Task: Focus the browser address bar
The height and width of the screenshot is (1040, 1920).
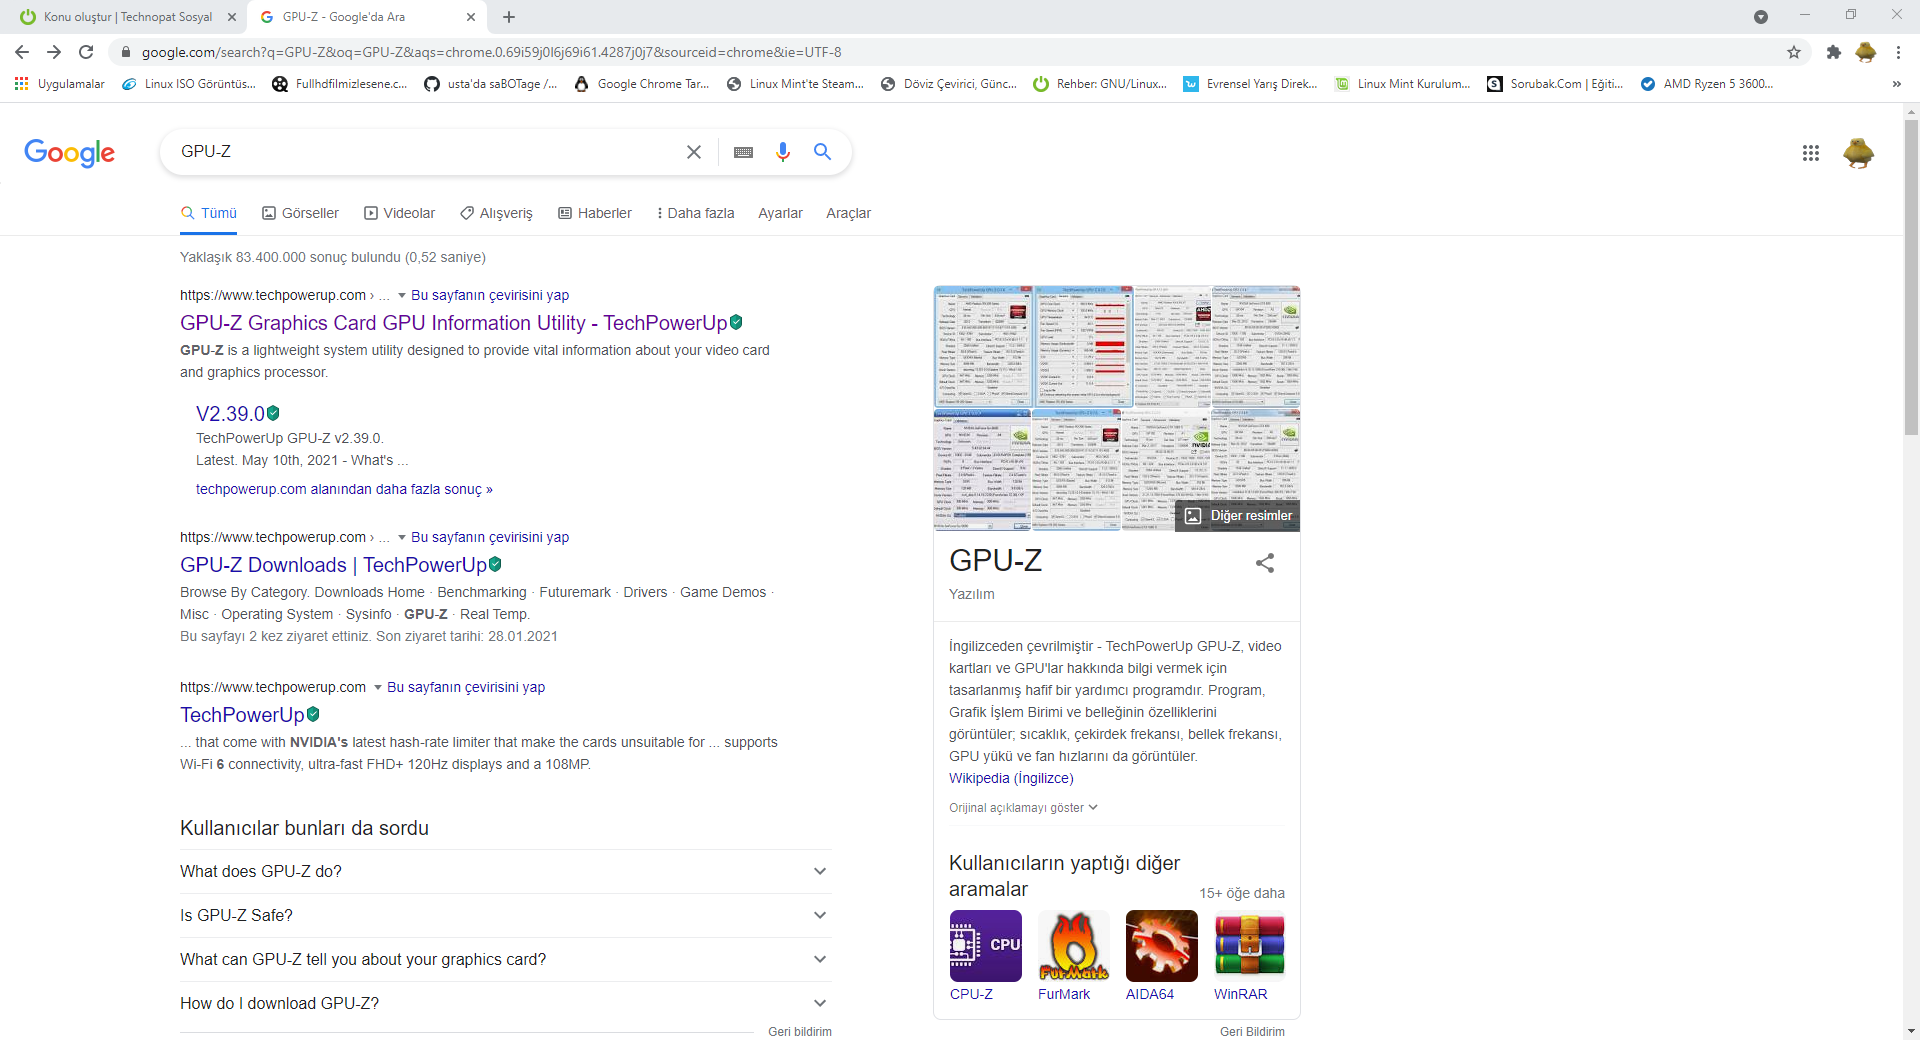Action: coord(950,52)
